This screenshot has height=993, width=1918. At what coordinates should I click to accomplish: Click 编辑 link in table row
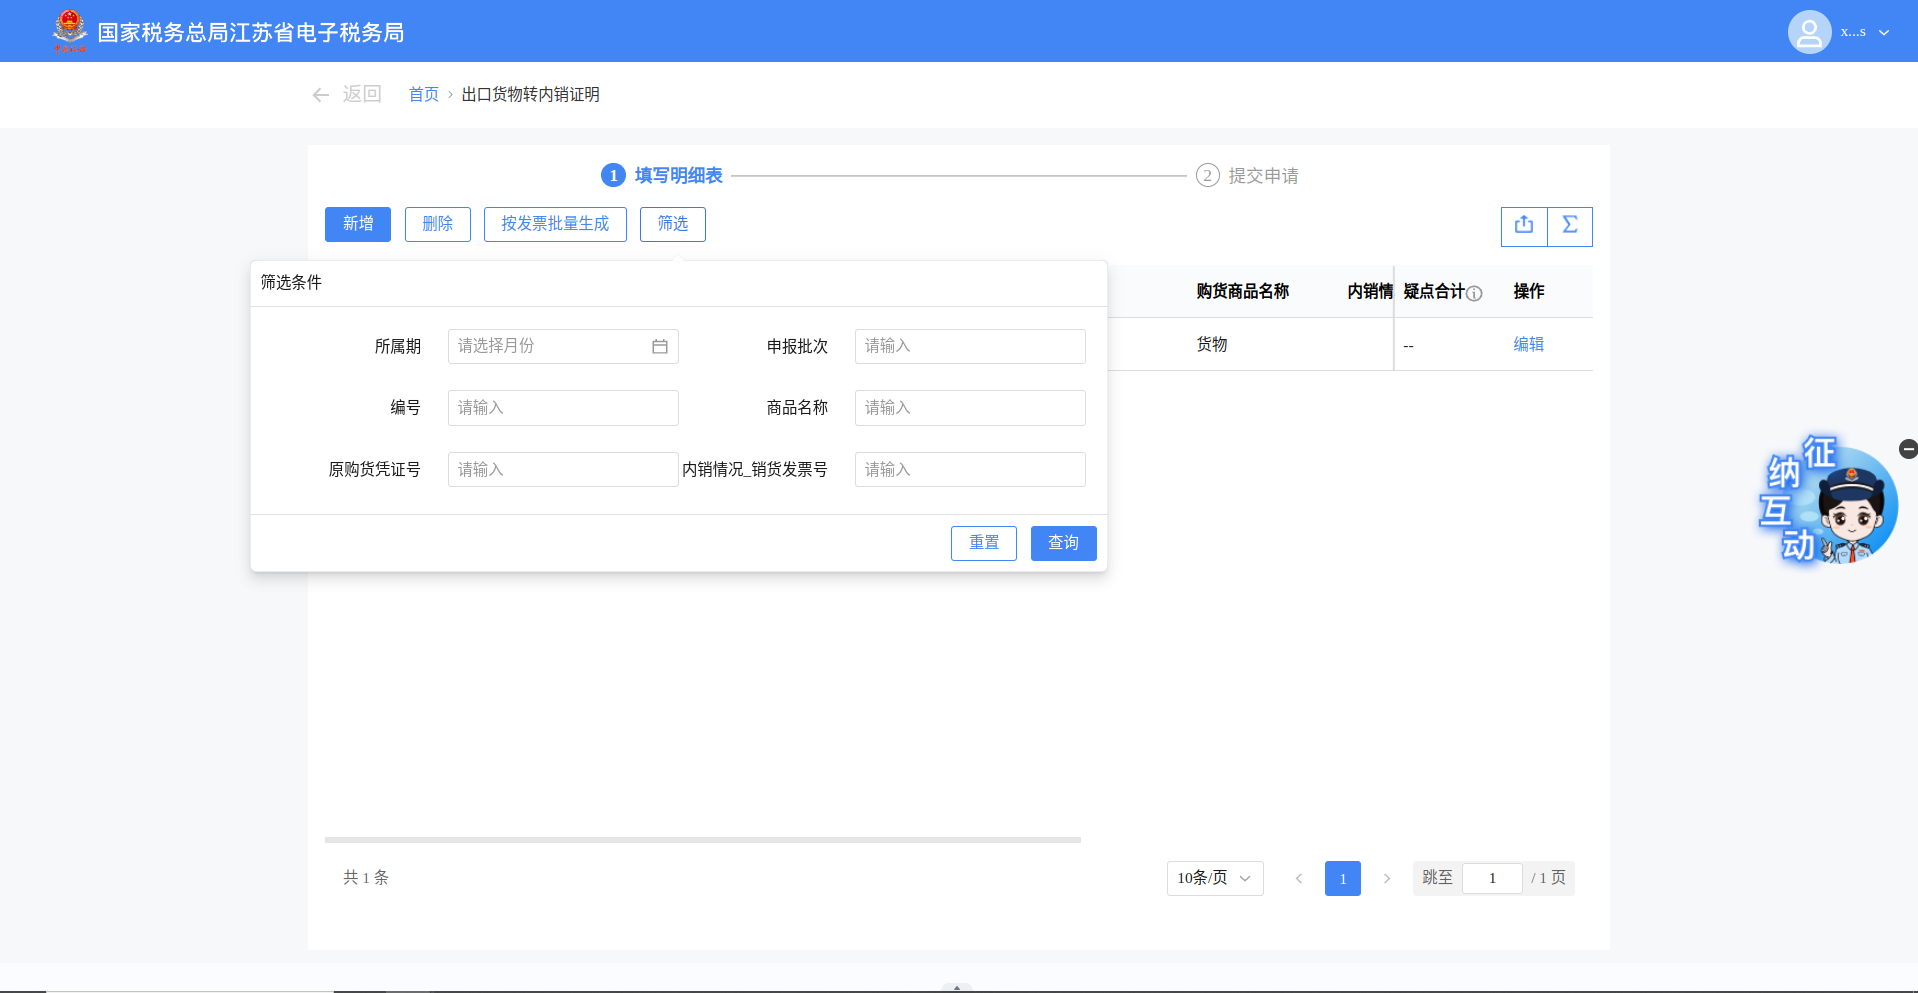[1528, 344]
